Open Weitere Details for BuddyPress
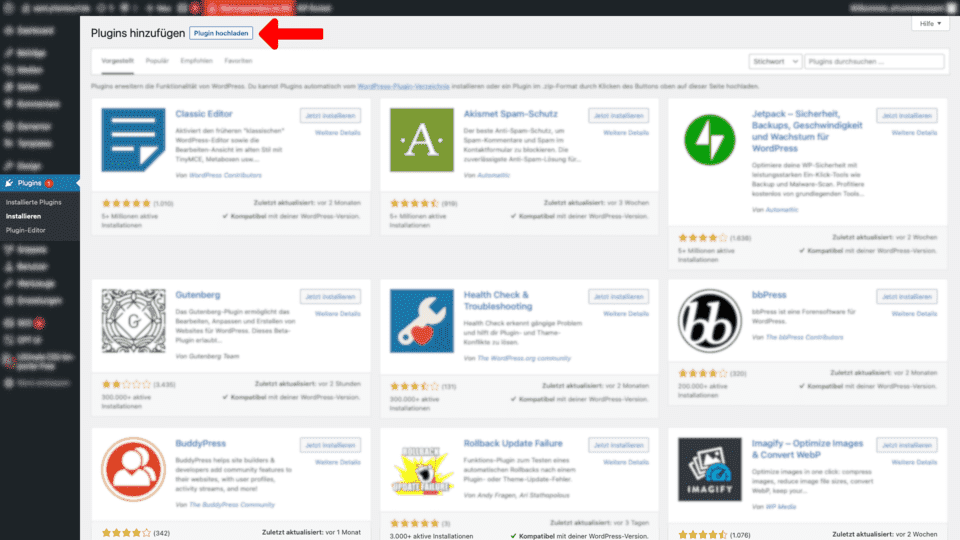 (x=338, y=462)
